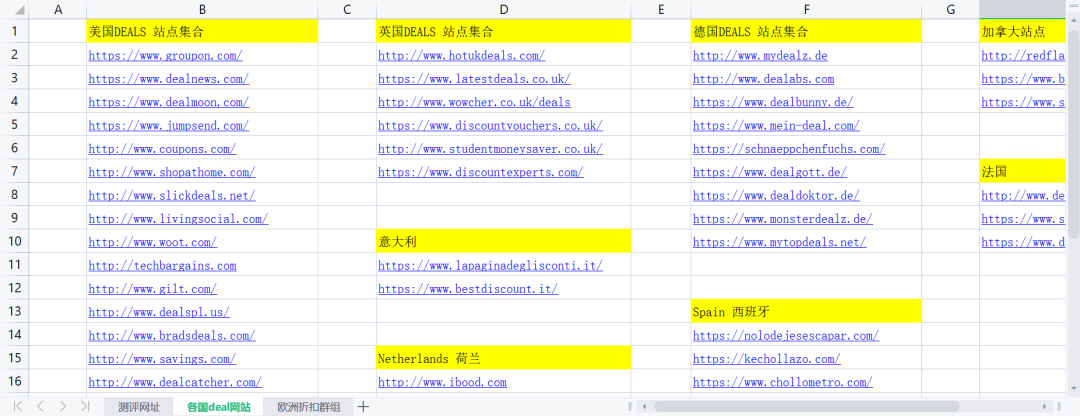Select the 各国deal网站 sheet tab
The width and height of the screenshot is (1080, 416).
point(218,406)
